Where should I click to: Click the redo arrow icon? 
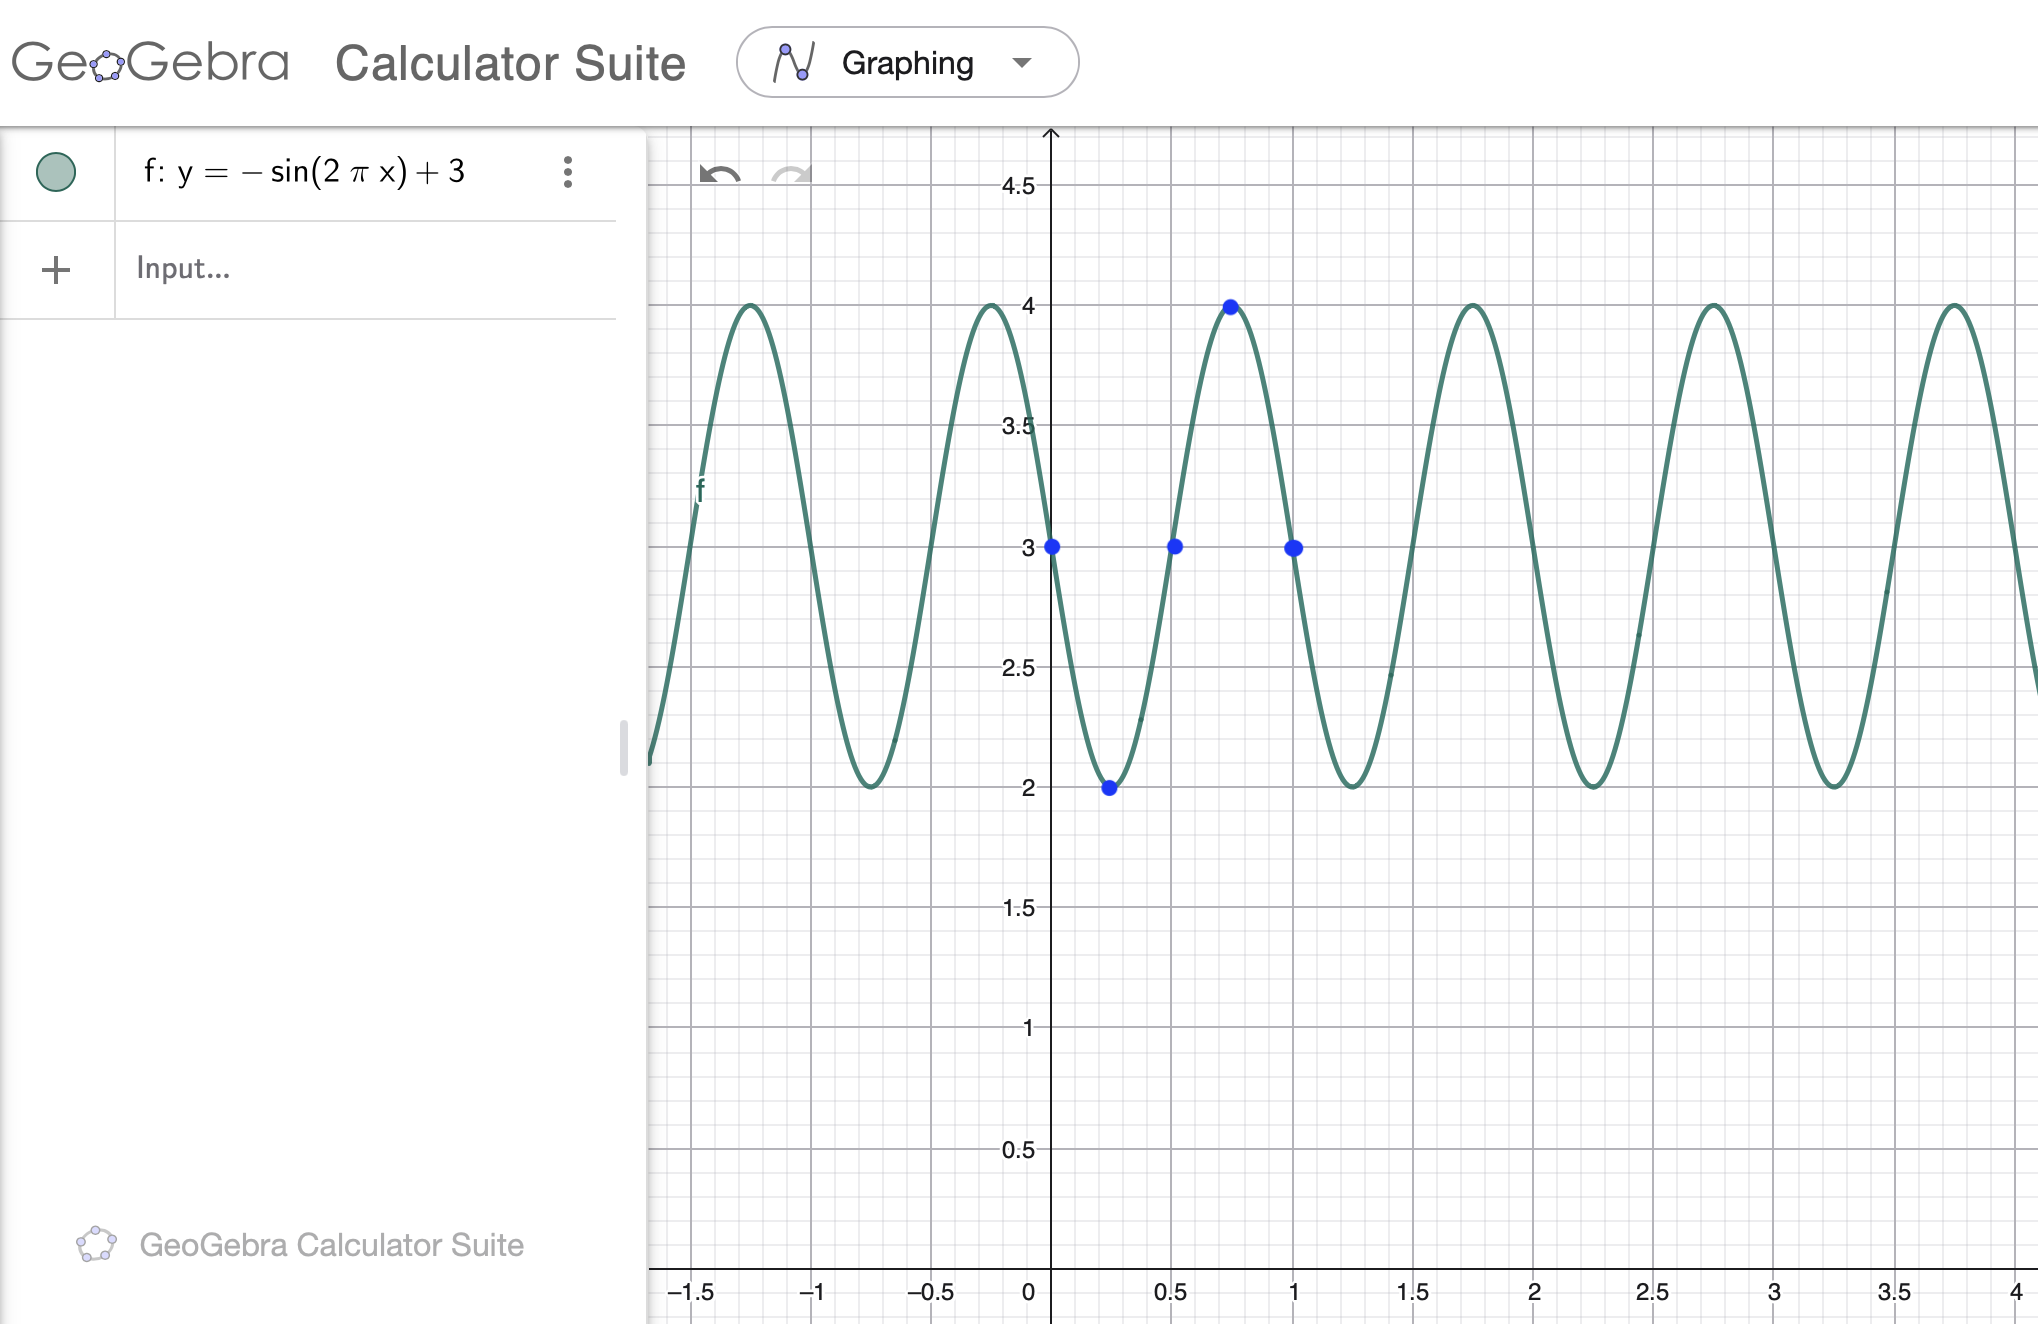click(x=791, y=175)
